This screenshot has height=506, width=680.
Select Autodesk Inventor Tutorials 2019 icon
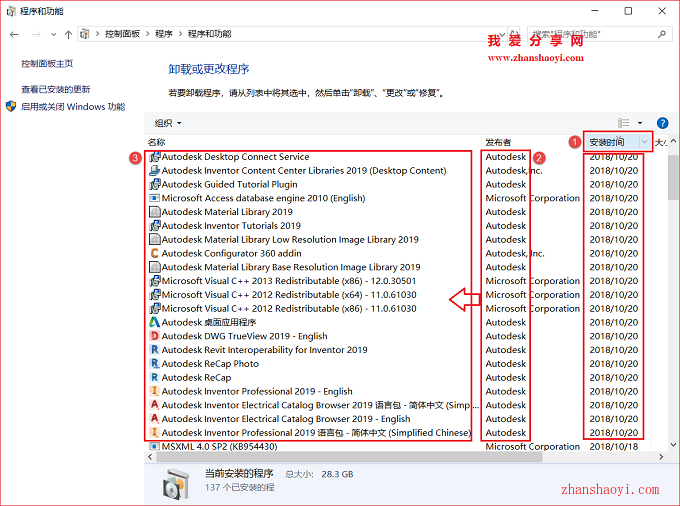pos(154,226)
